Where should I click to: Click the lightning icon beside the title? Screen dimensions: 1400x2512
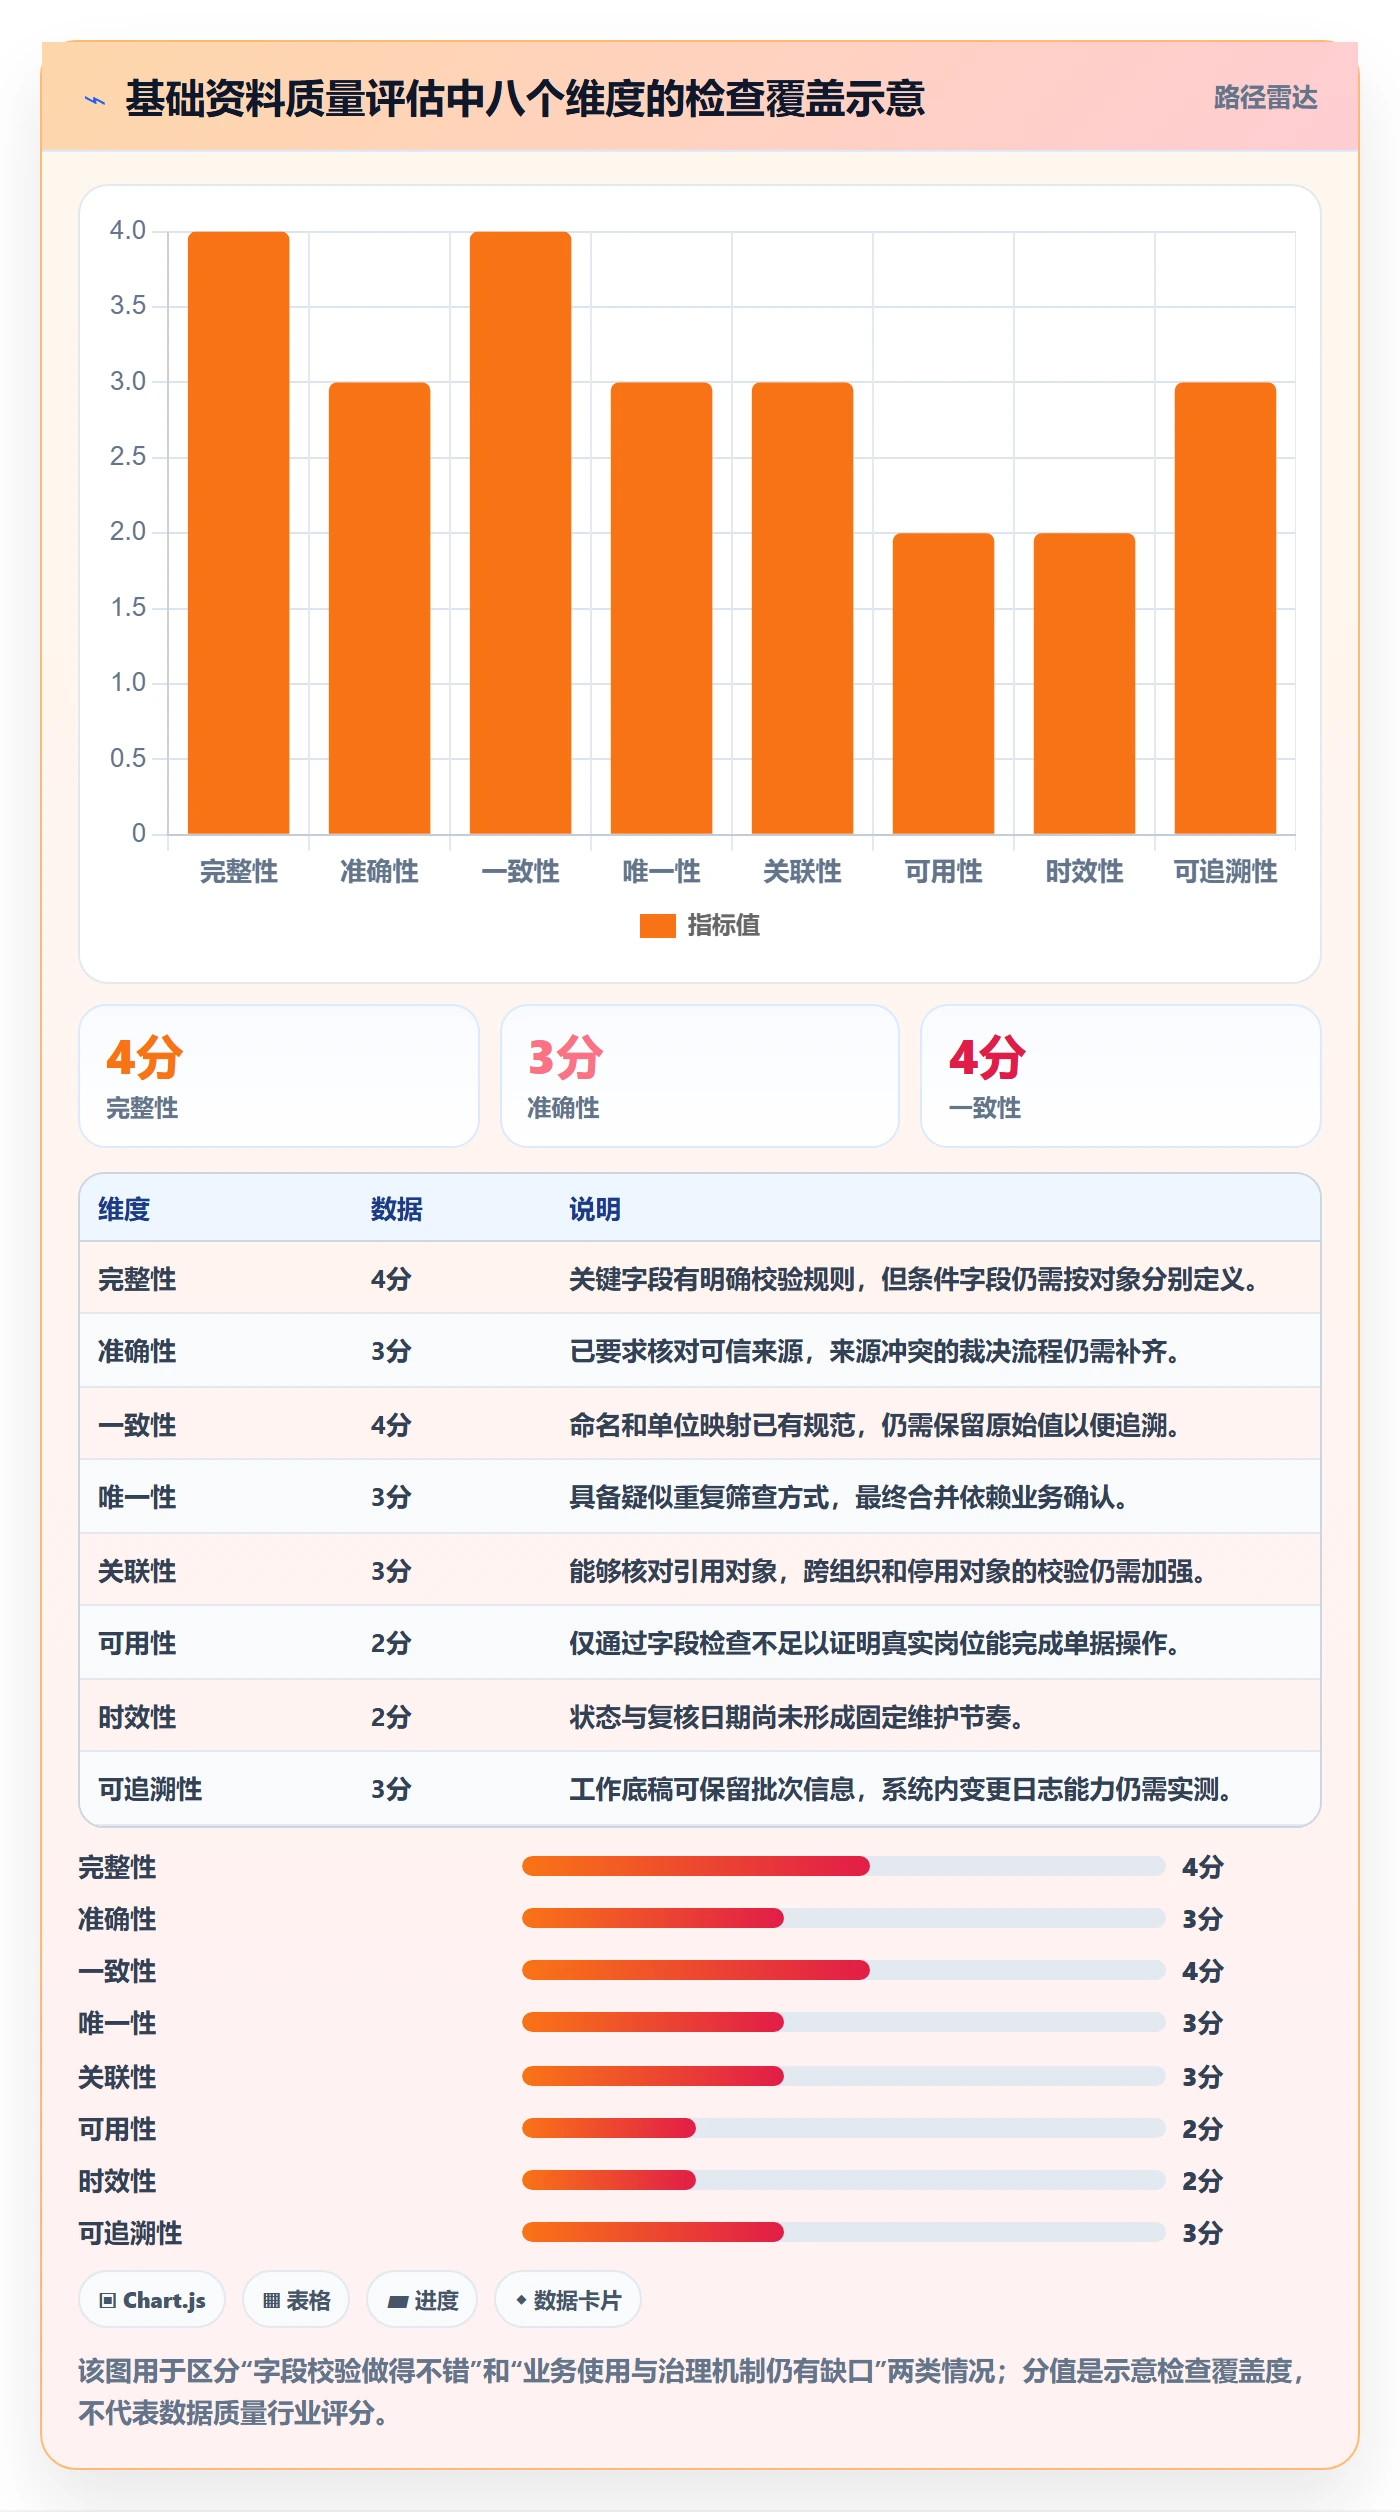click(x=95, y=99)
